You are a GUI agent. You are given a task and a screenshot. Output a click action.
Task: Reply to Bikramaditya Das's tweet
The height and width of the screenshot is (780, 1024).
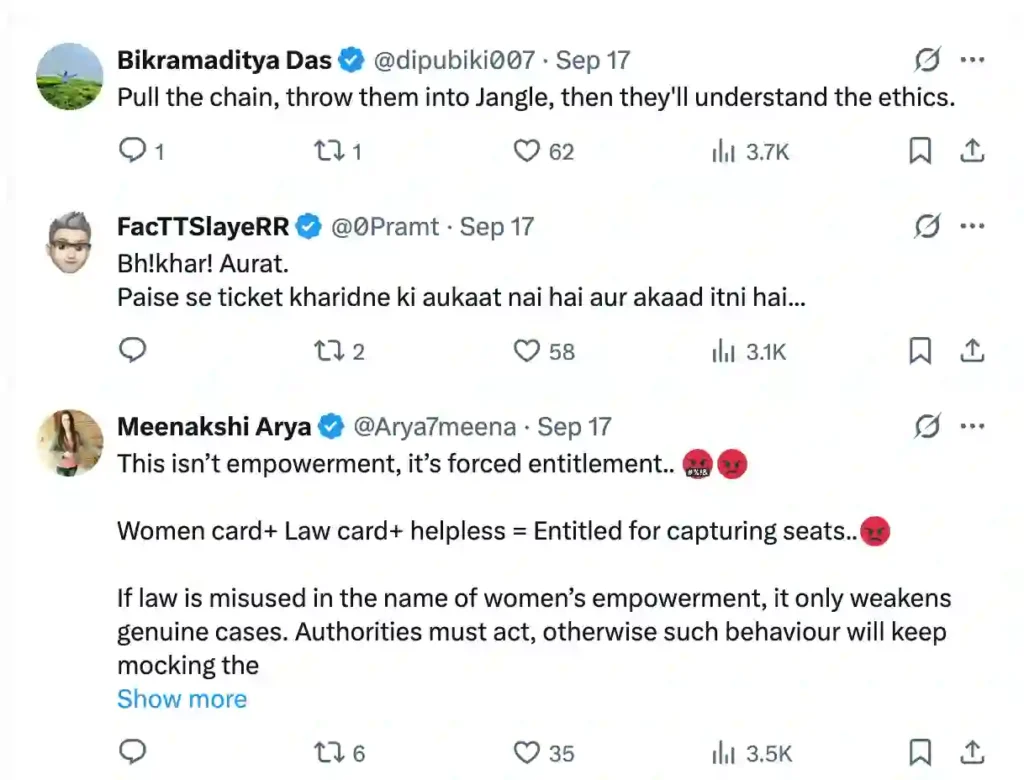tap(133, 151)
